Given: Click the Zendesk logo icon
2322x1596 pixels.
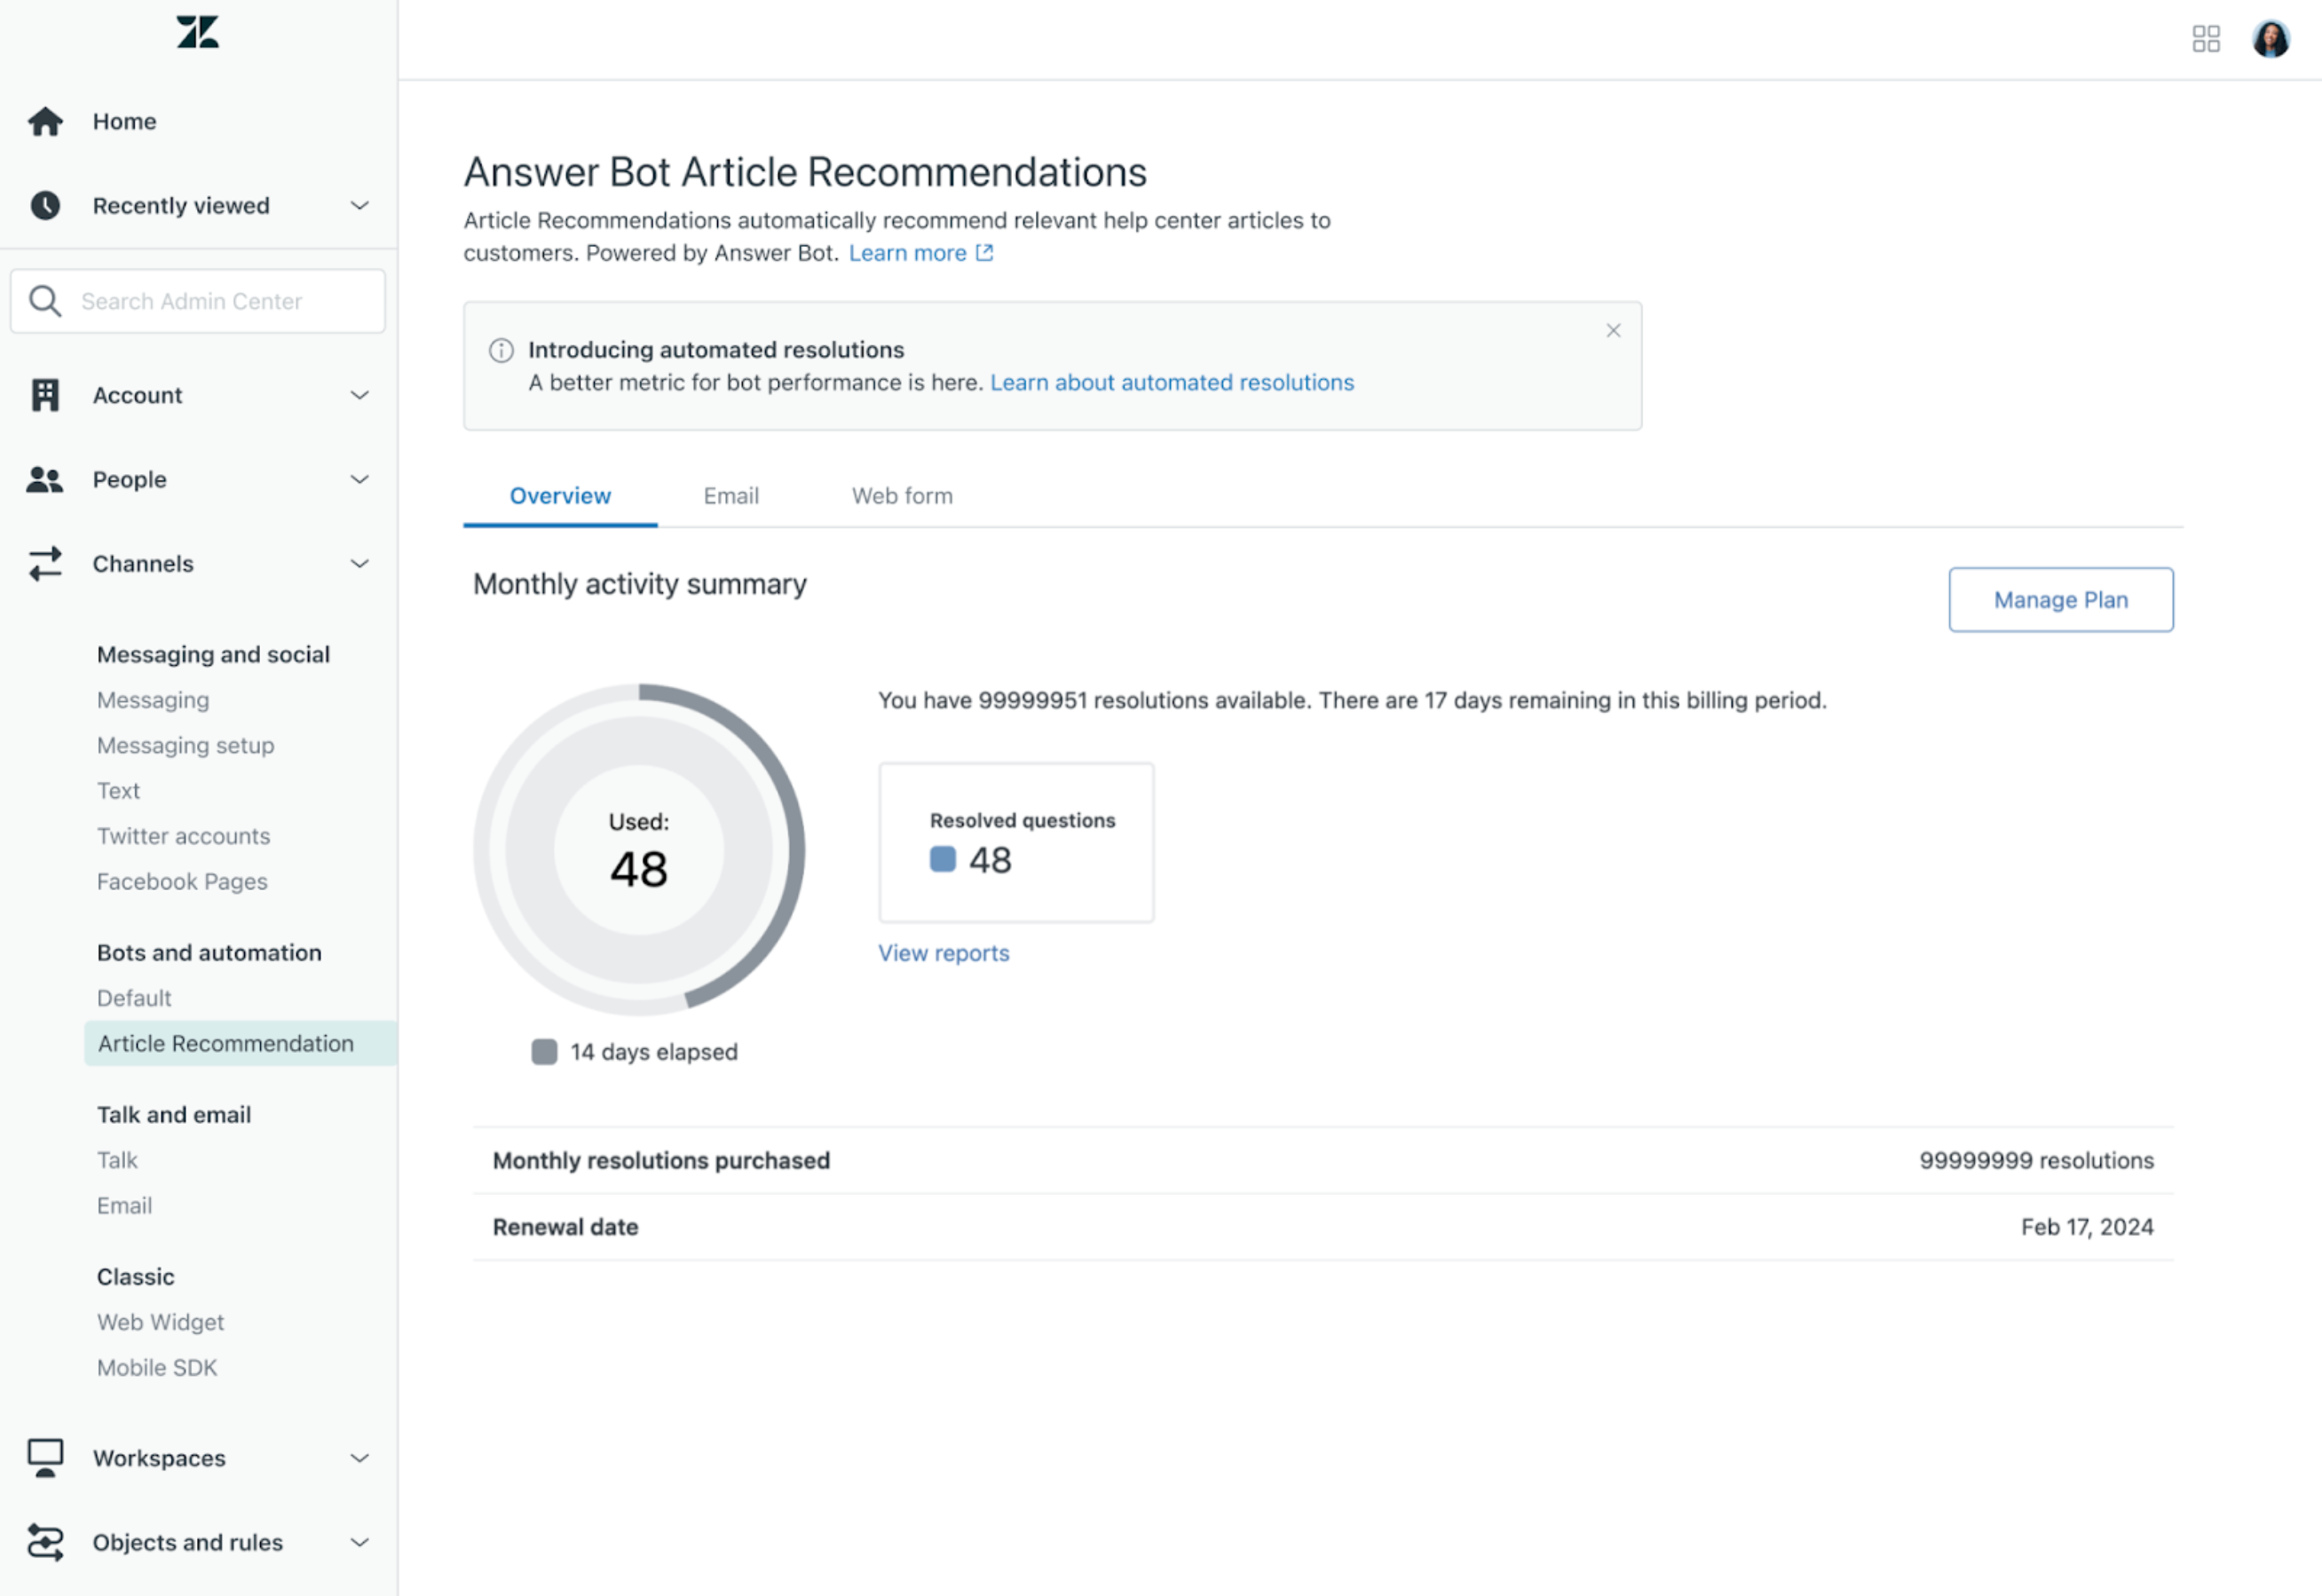Looking at the screenshot, I should tap(197, 32).
